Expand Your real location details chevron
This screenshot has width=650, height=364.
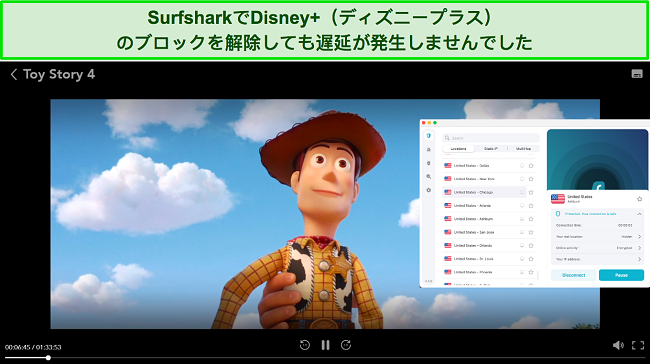pyautogui.click(x=639, y=236)
